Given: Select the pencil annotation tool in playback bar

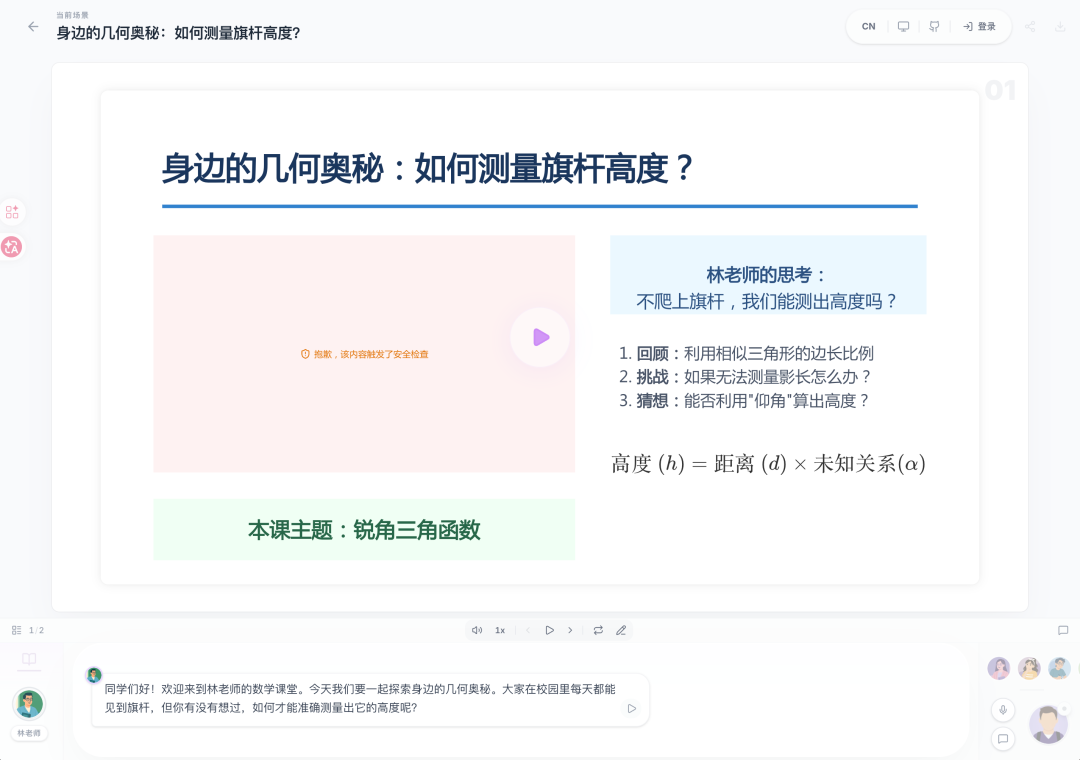Looking at the screenshot, I should [x=621, y=630].
